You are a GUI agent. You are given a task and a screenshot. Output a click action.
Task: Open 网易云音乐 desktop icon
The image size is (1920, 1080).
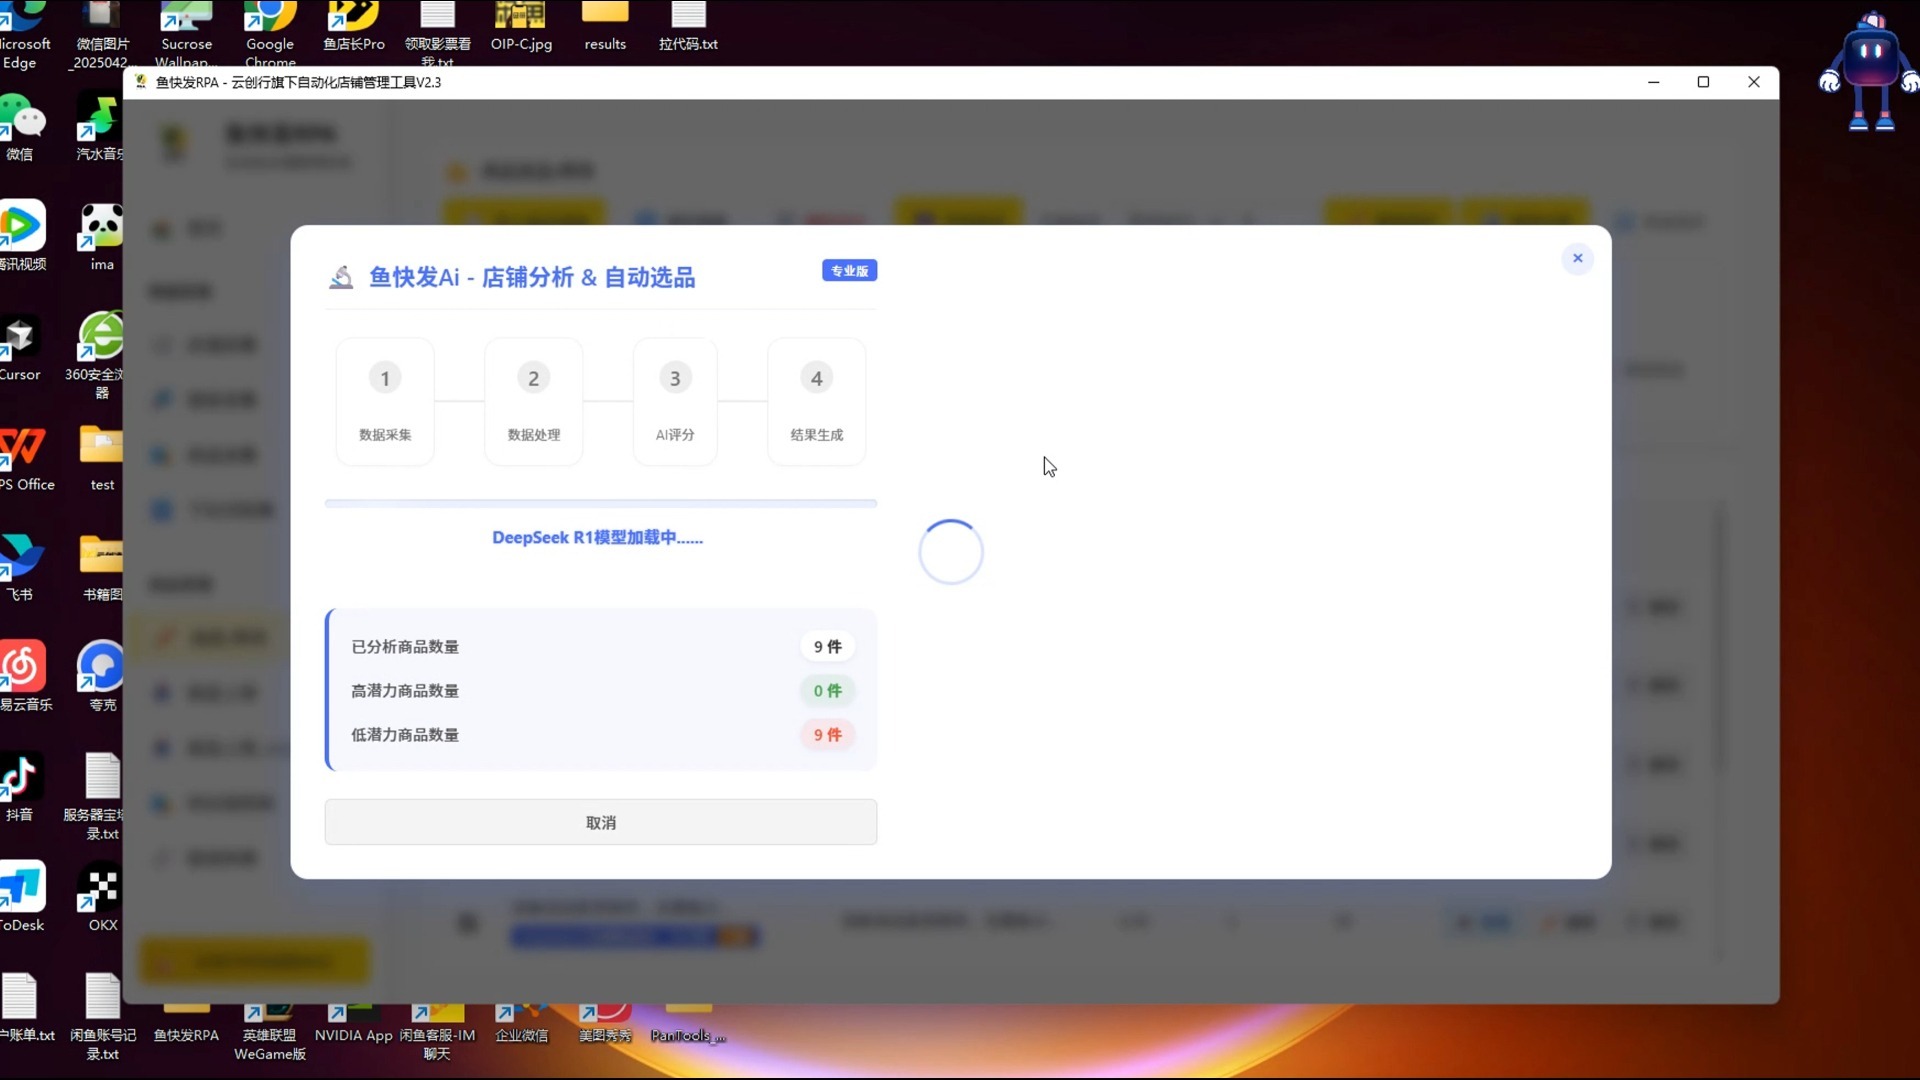coord(25,675)
